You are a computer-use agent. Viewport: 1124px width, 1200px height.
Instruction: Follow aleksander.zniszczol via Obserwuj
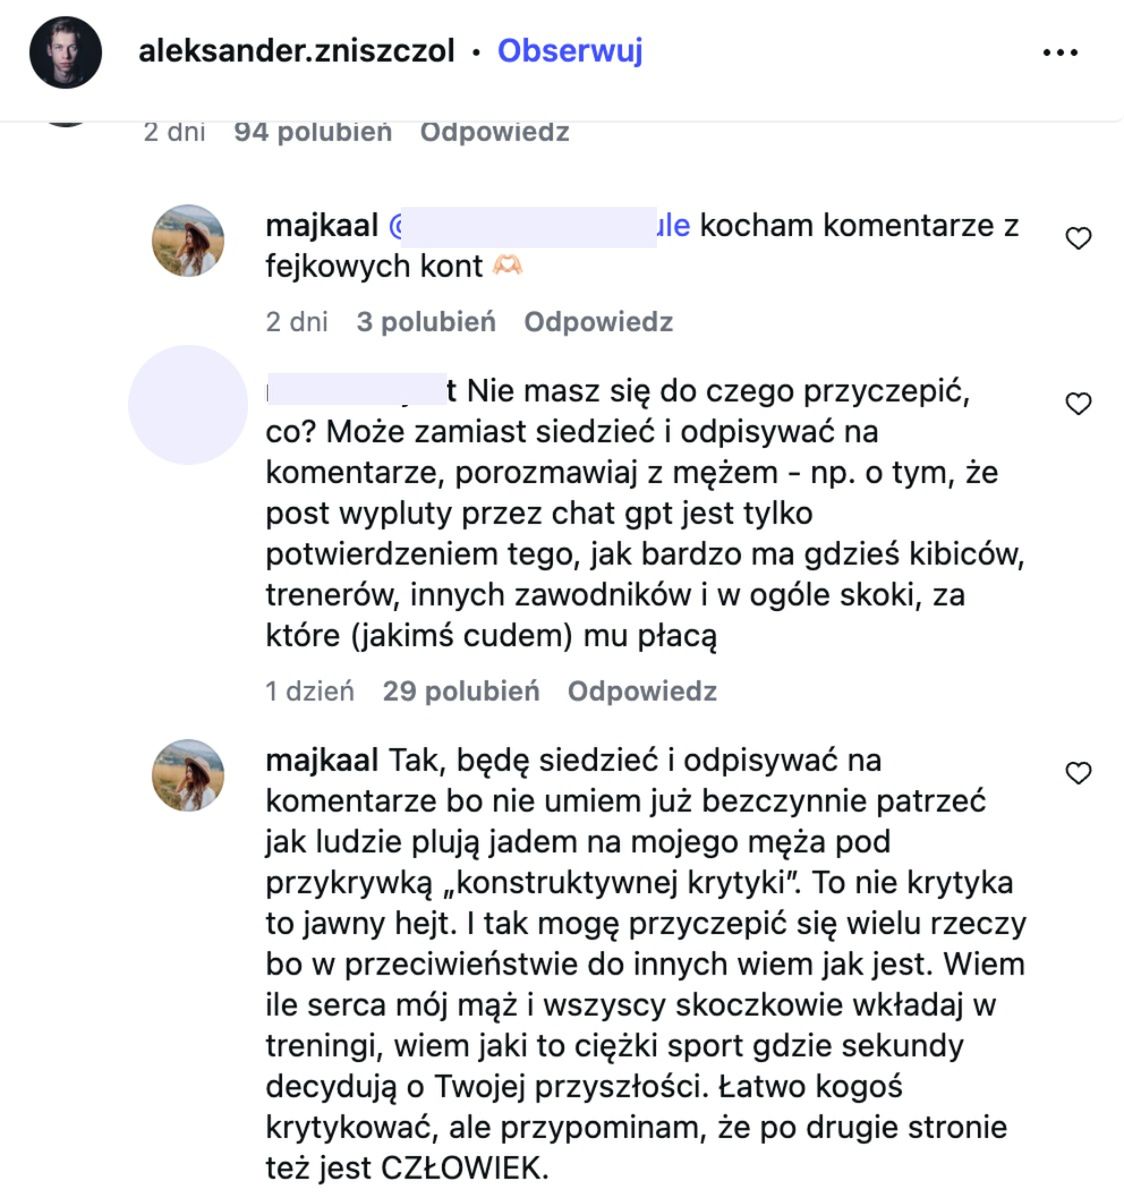569,50
